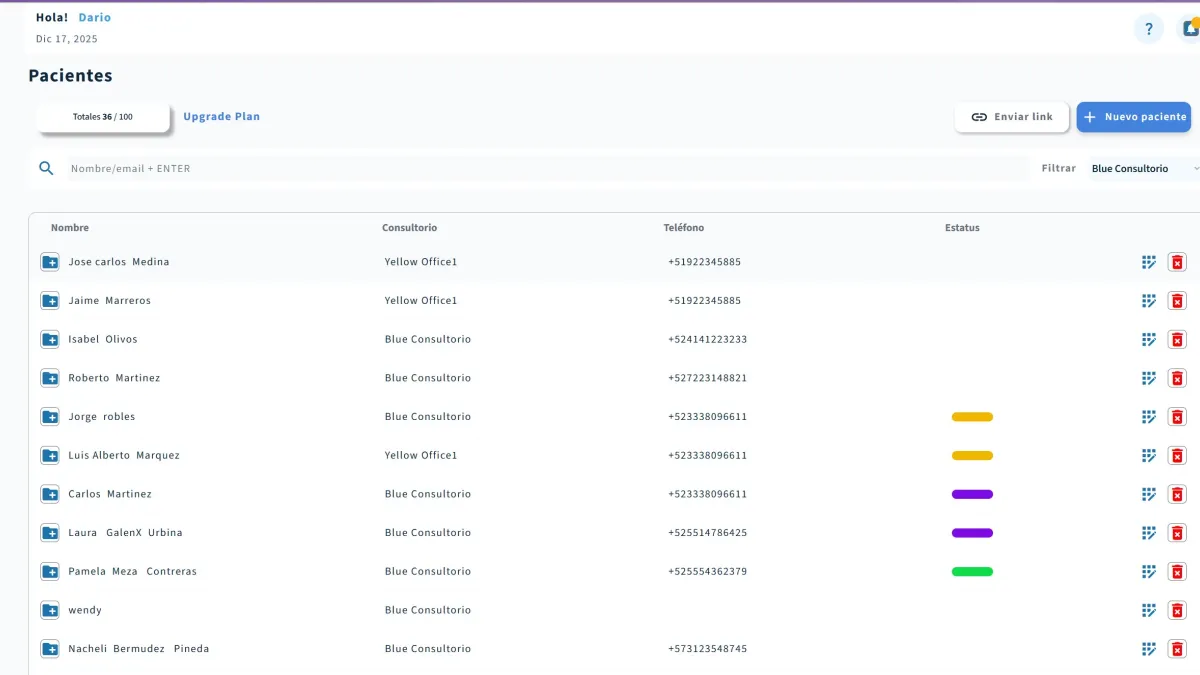The height and width of the screenshot is (675, 1200).
Task: Click the Dario user name link
Action: [x=95, y=18]
